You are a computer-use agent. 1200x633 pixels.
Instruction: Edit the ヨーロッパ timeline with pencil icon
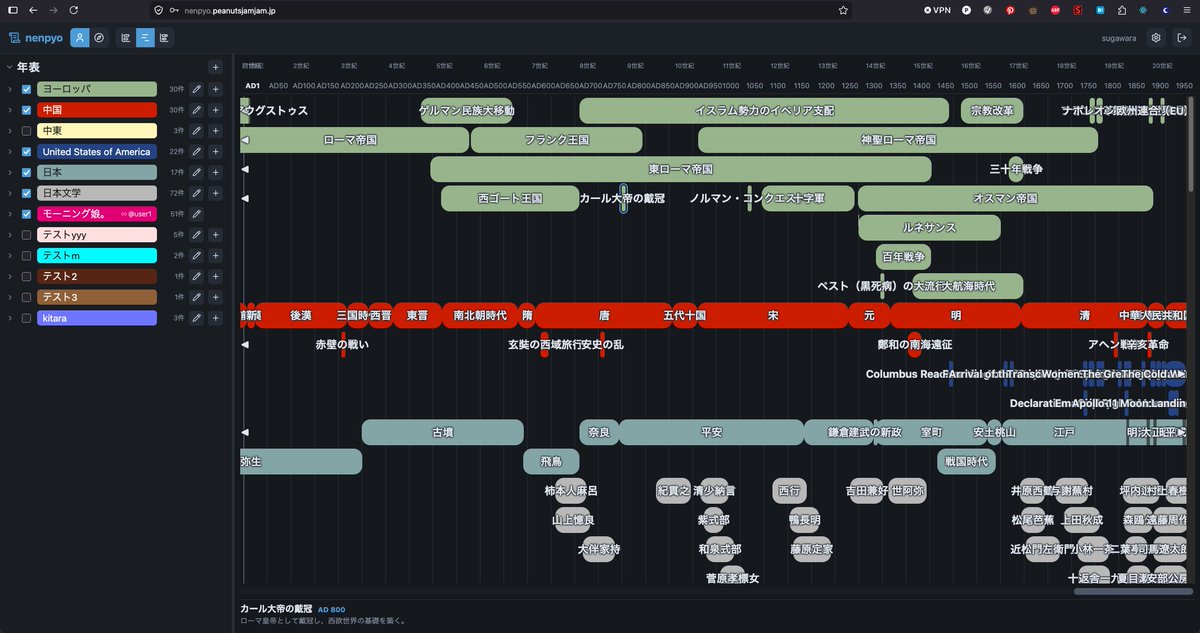197,89
